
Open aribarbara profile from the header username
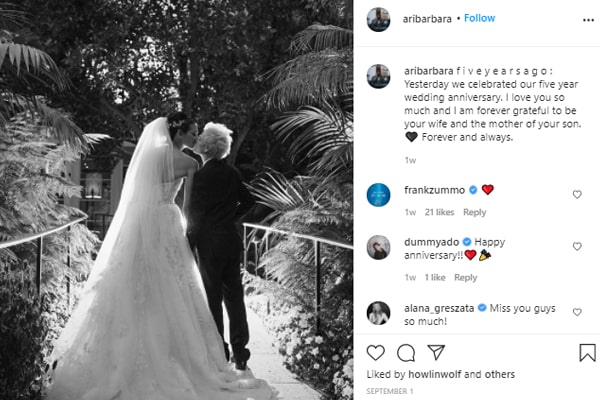point(427,19)
